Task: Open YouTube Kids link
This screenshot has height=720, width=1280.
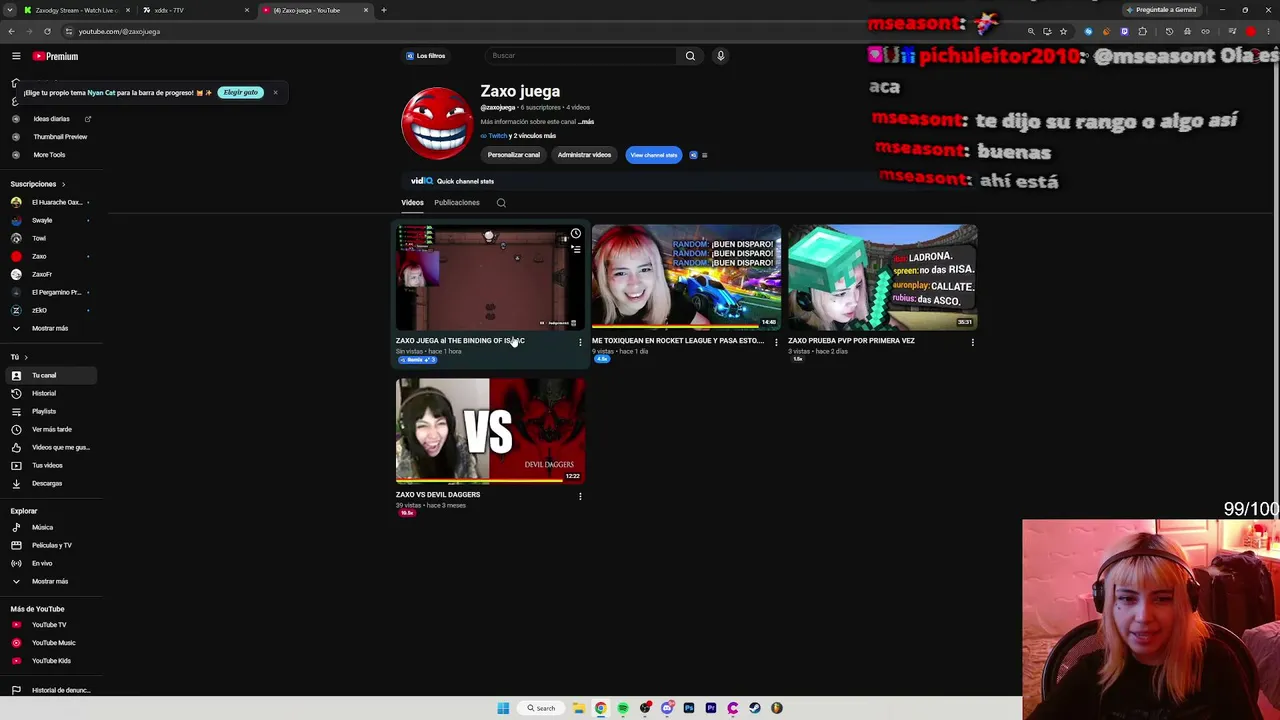Action: (50, 661)
